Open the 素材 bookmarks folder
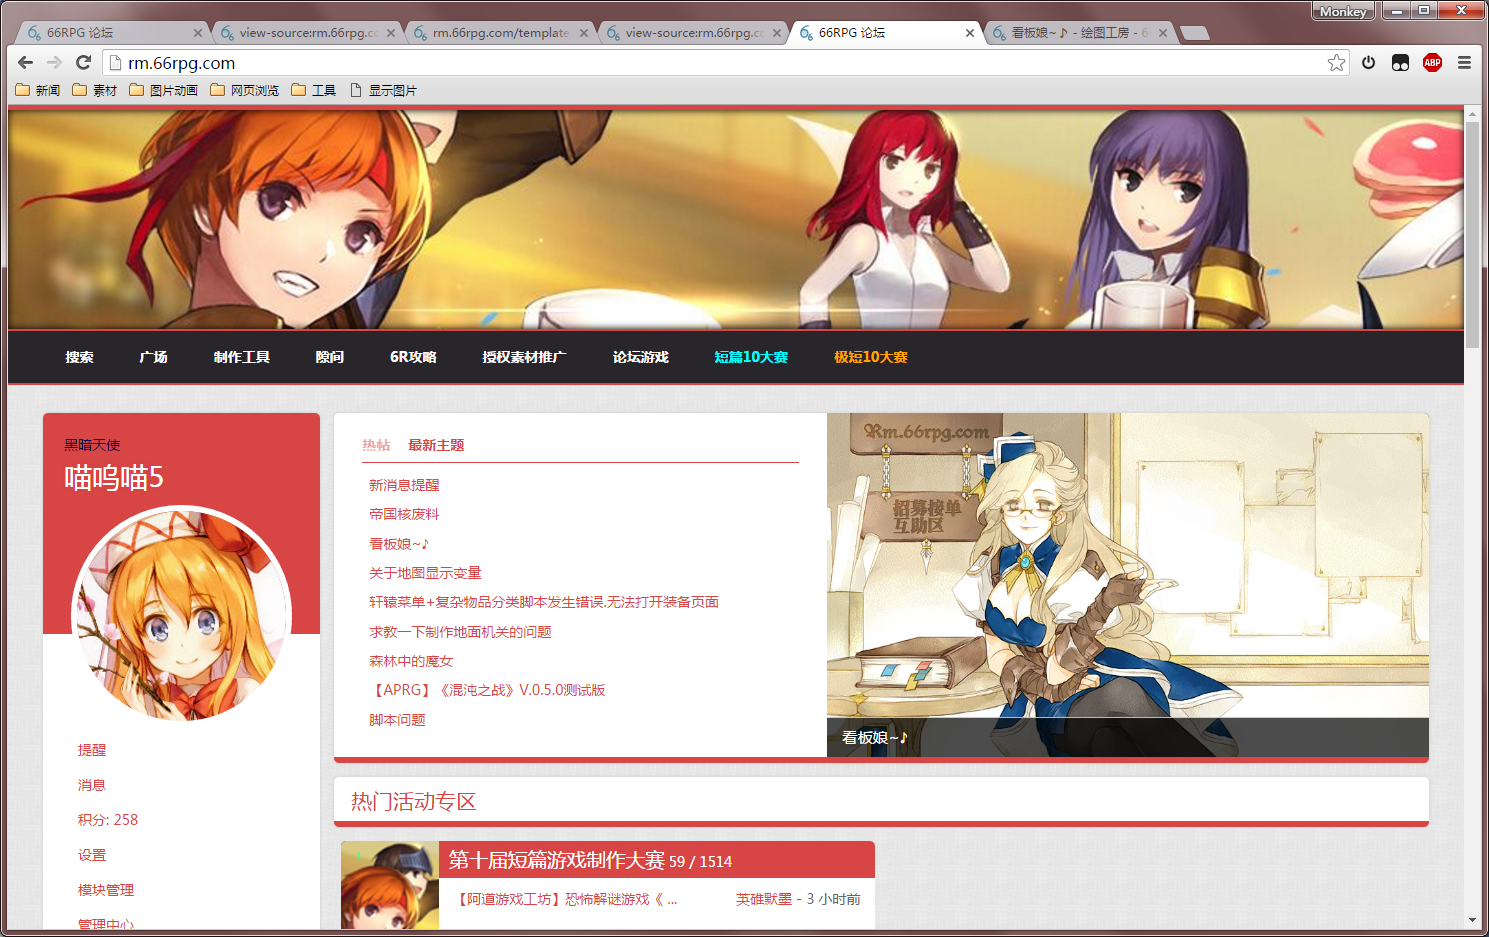The height and width of the screenshot is (937, 1489). coord(95,90)
